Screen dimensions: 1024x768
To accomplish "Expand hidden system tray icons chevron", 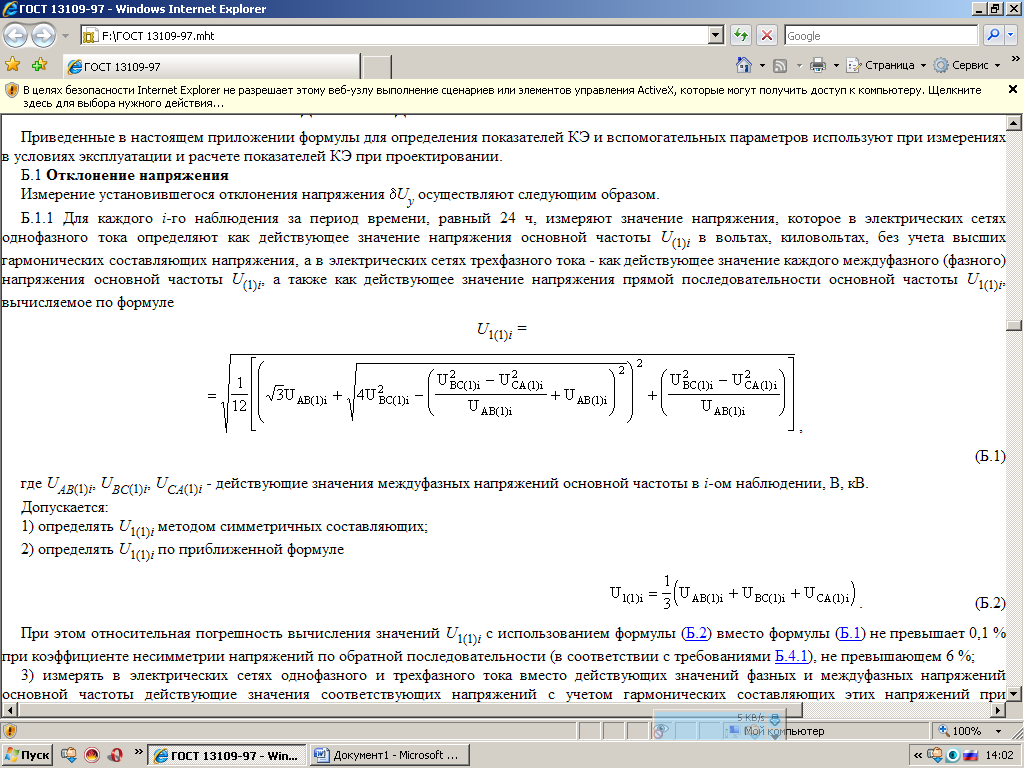I will (x=918, y=756).
